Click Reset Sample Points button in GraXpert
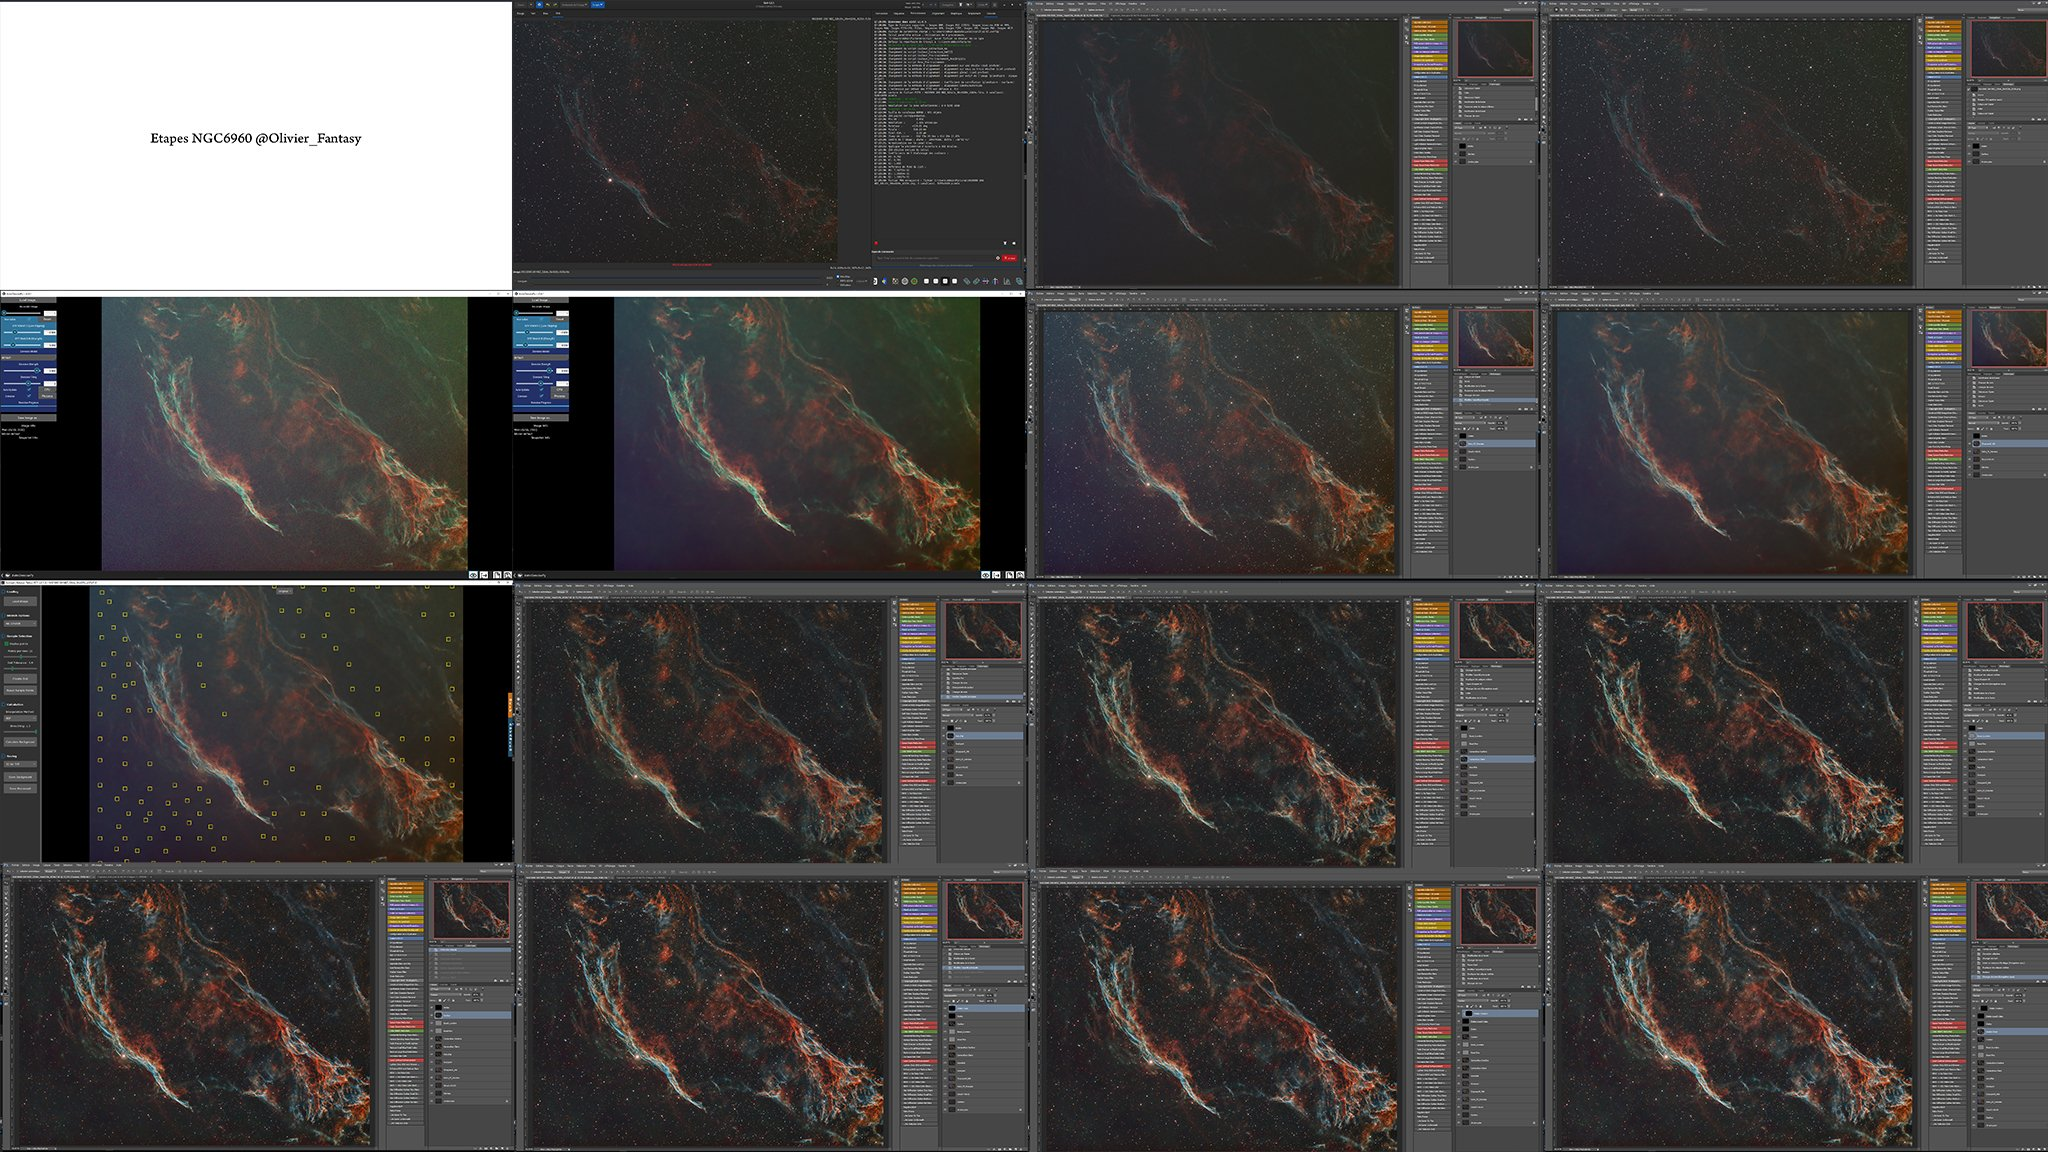Screen dimensions: 2048x1152 [20, 690]
